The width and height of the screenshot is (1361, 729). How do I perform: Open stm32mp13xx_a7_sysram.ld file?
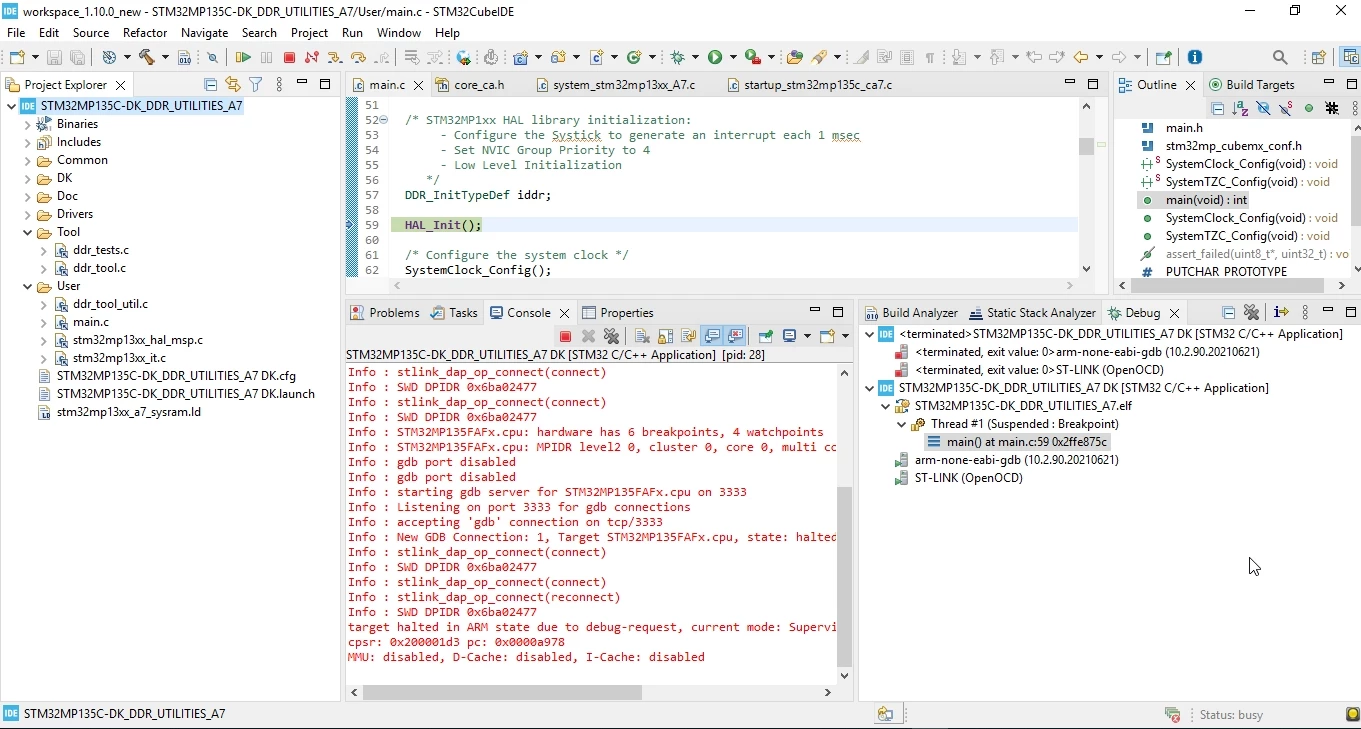pyautogui.click(x=129, y=412)
